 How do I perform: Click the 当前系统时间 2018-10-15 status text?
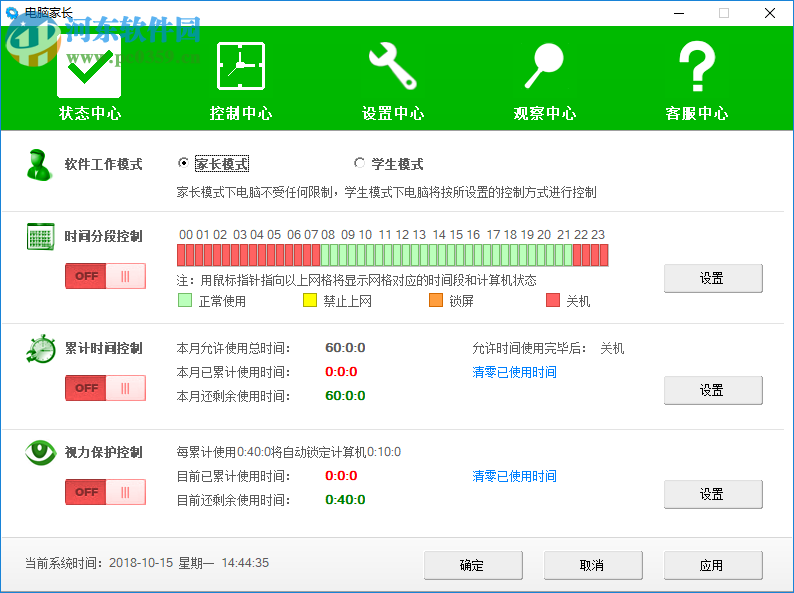[147, 563]
